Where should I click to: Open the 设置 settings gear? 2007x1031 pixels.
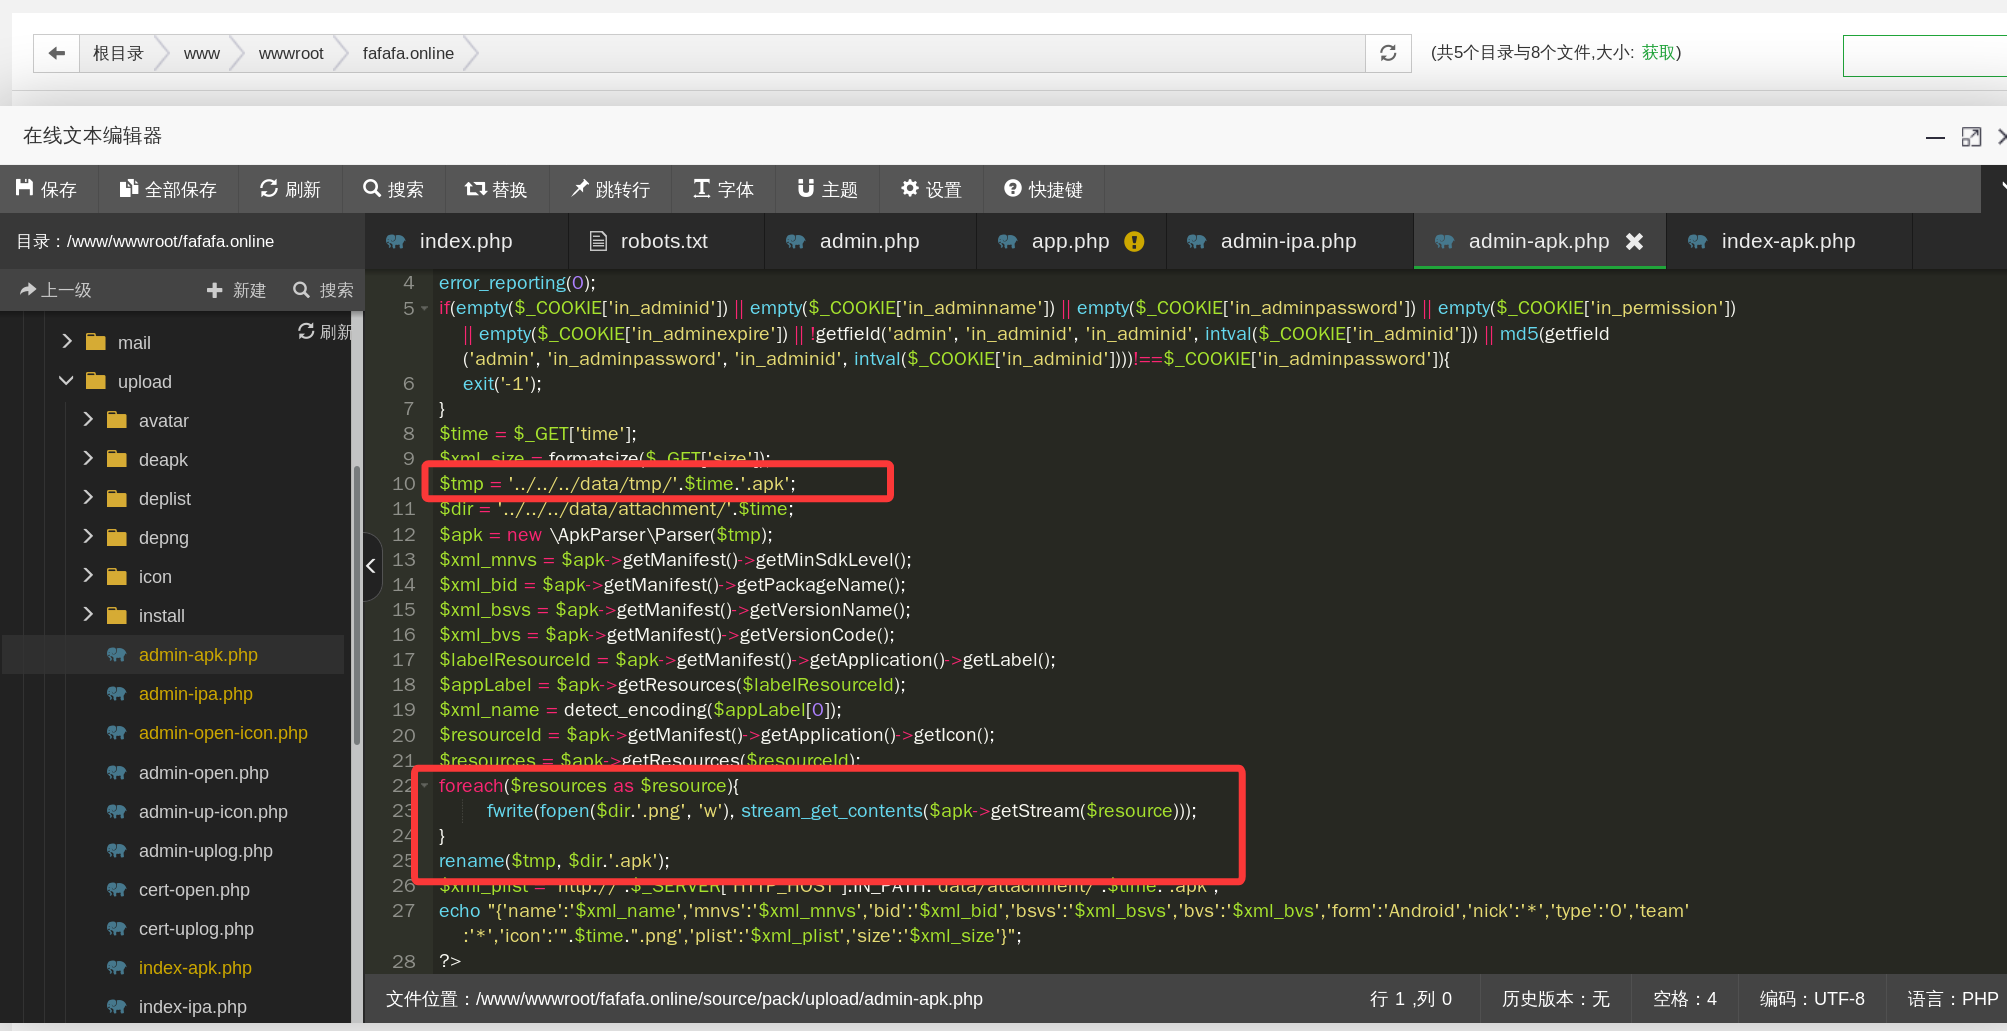pyautogui.click(x=931, y=189)
